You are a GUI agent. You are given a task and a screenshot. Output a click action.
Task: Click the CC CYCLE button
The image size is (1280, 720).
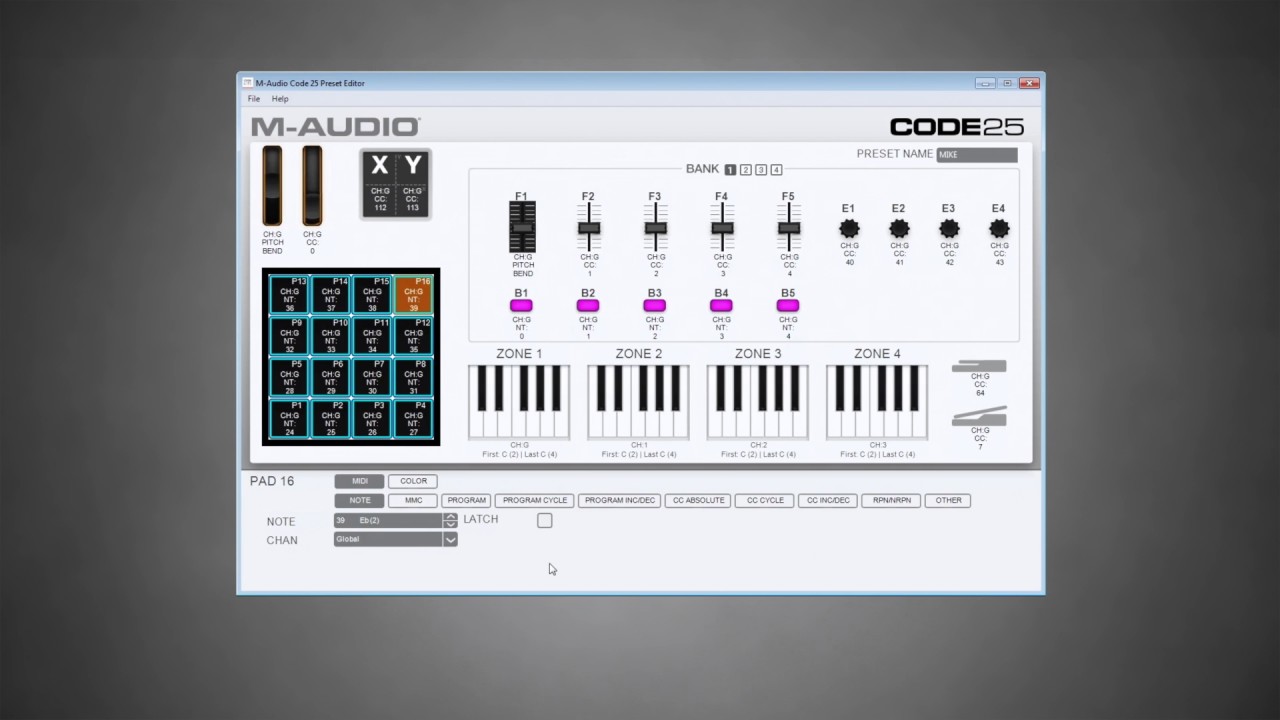point(765,500)
